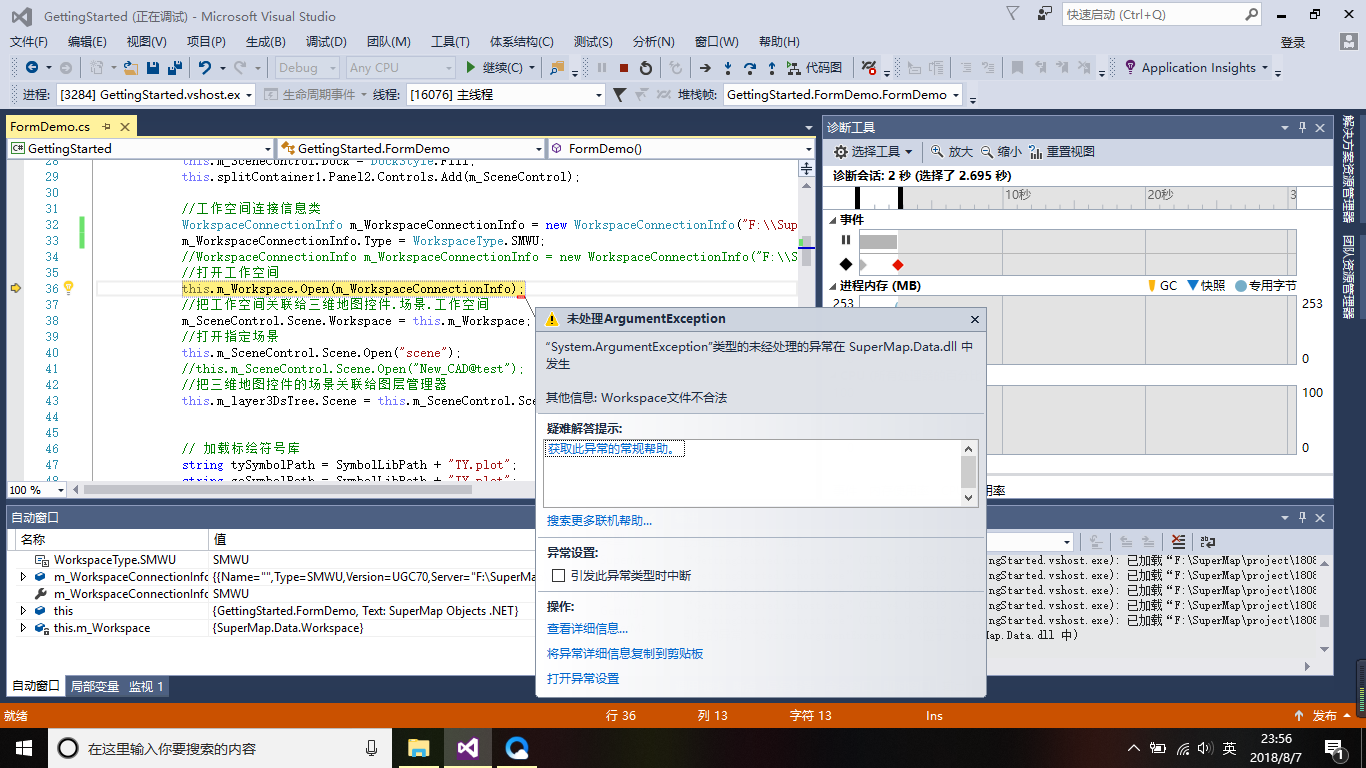Click the open file folder icon
The image size is (1366, 768).
[130, 68]
